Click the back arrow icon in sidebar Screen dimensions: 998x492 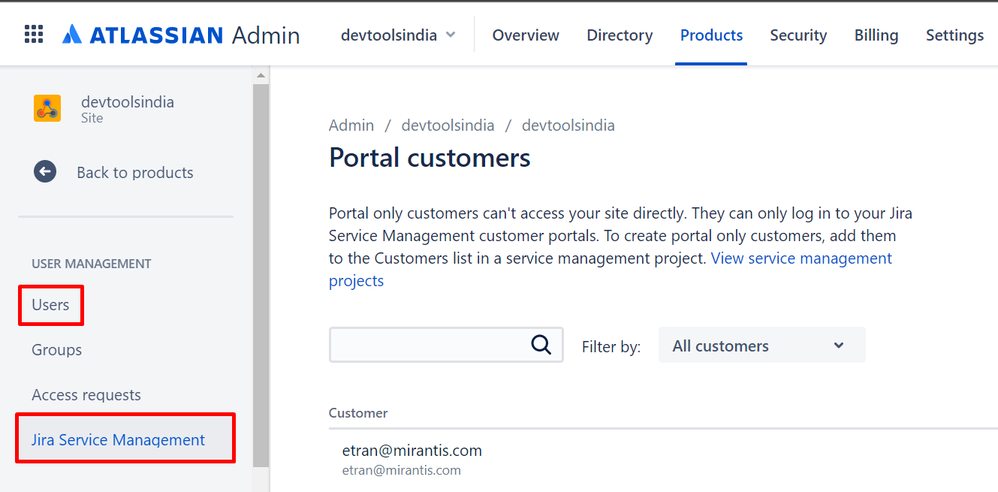coord(45,172)
